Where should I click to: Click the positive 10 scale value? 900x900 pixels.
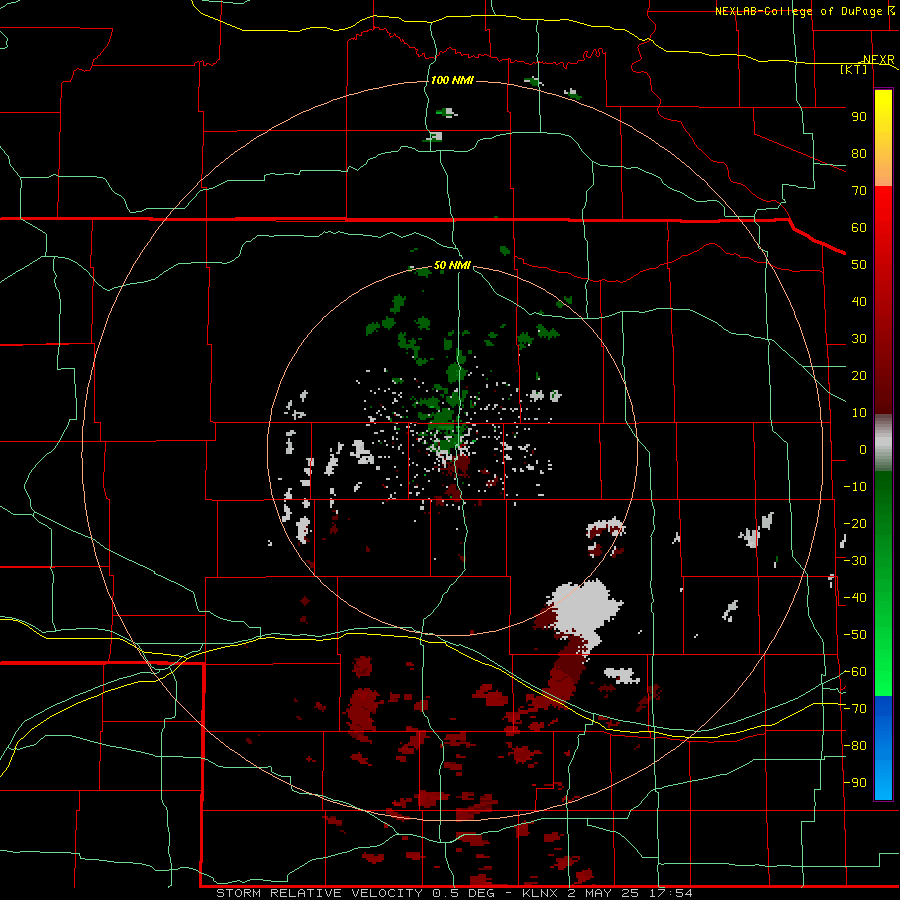pos(859,413)
